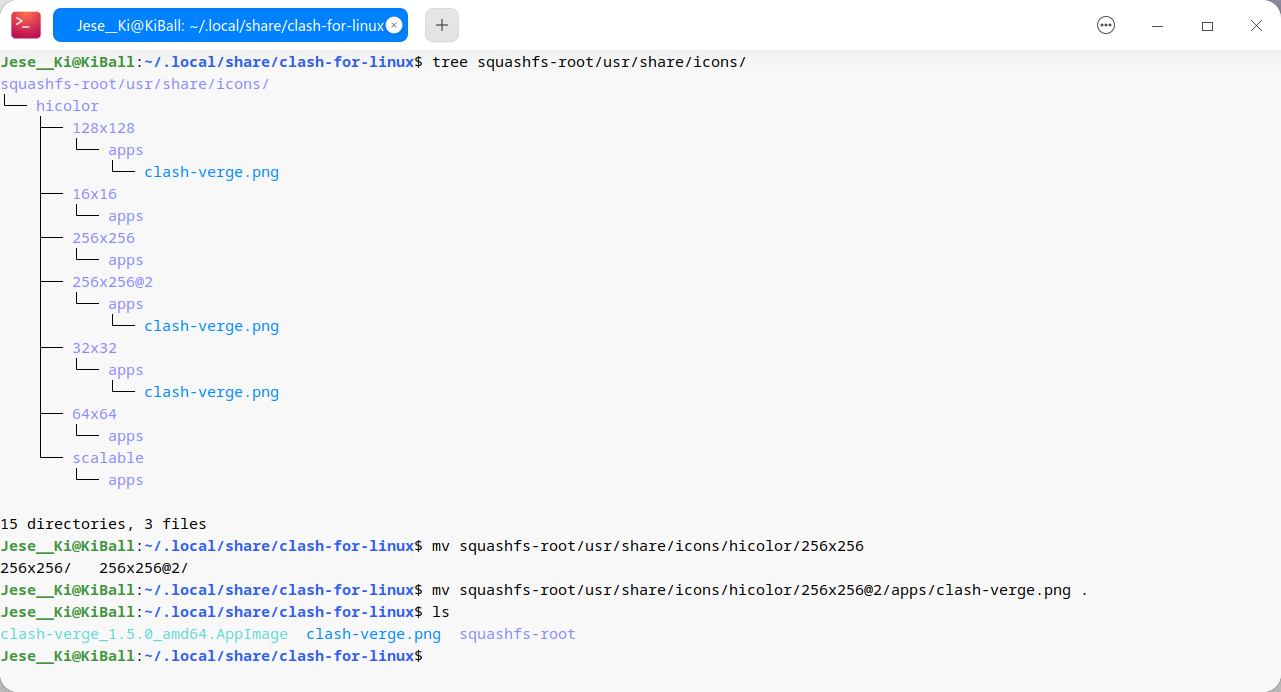
Task: Maximize the terminal window
Action: click(1207, 26)
